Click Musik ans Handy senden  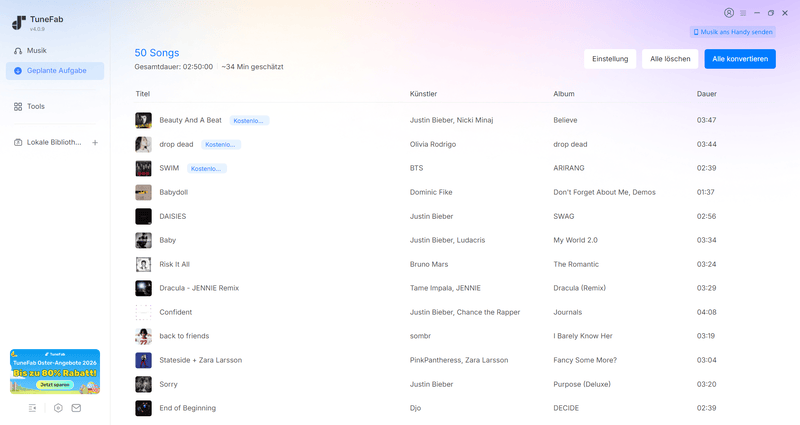pos(733,32)
